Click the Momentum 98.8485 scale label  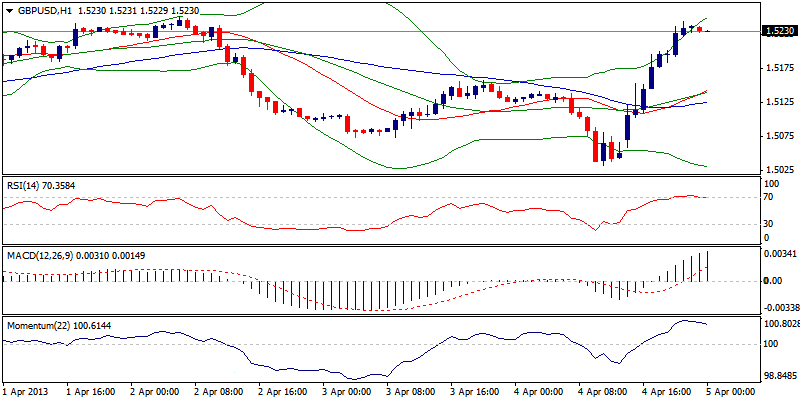coord(779,376)
